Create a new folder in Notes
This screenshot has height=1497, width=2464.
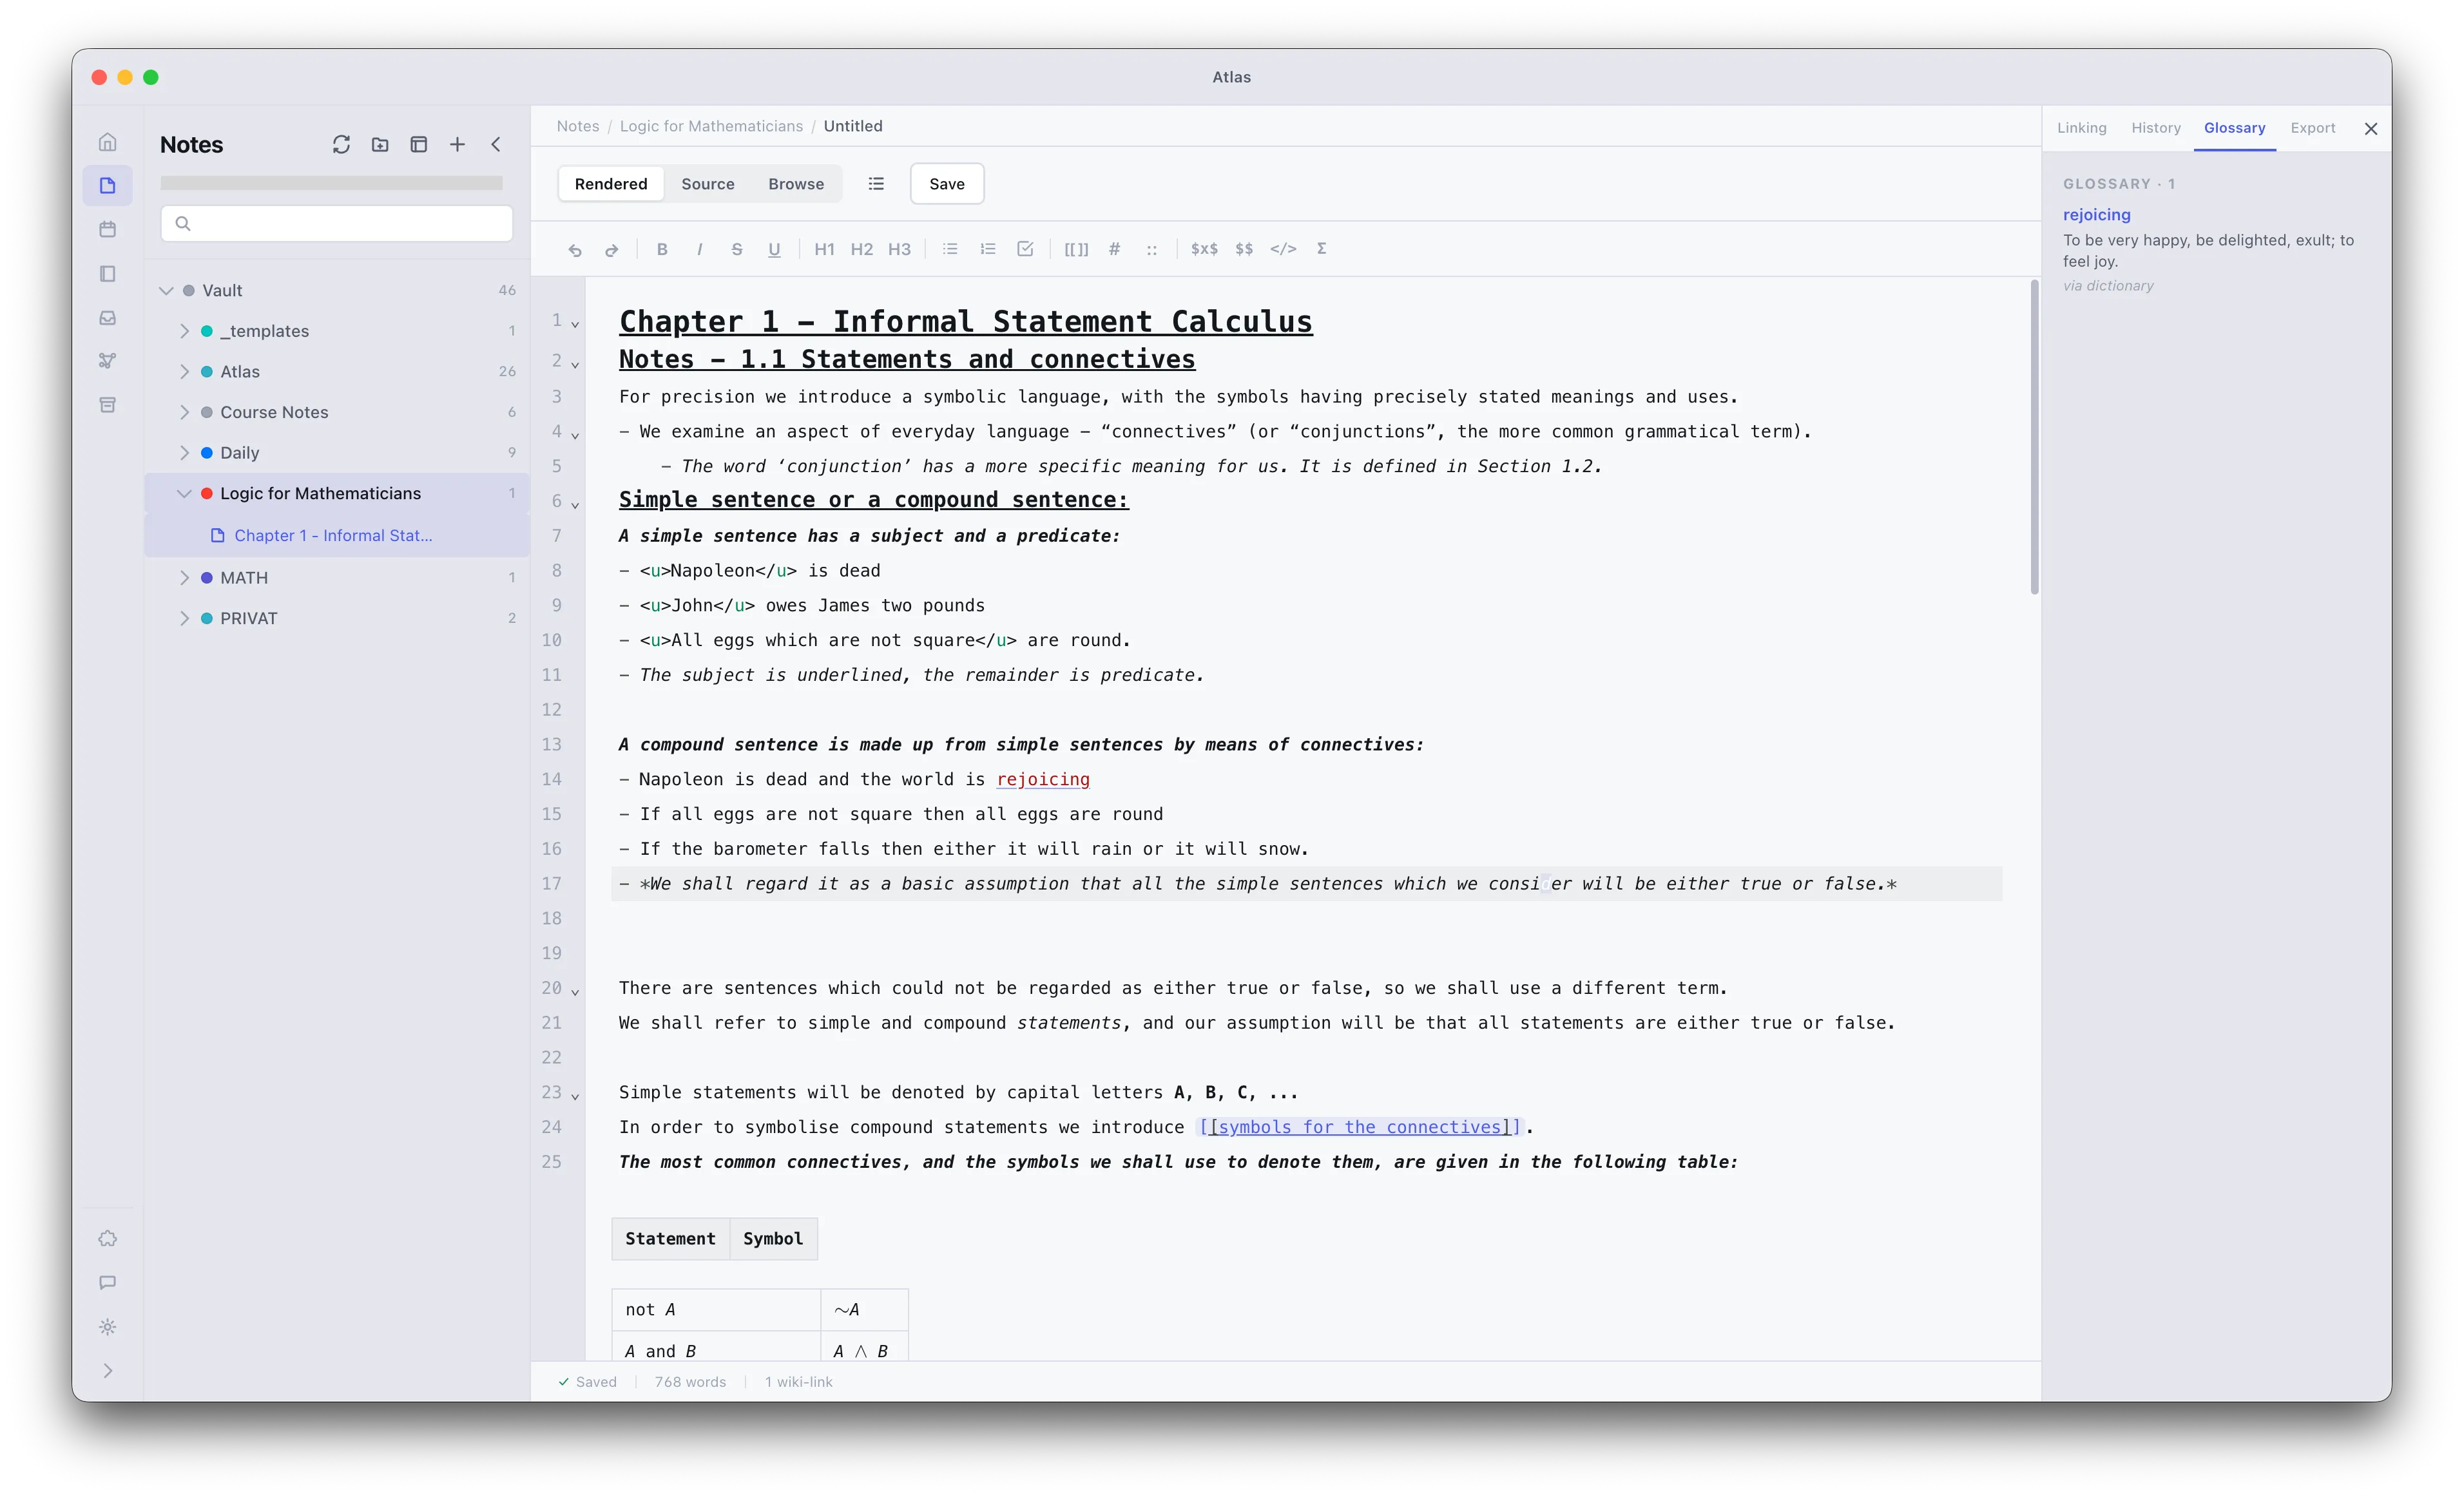[x=380, y=145]
